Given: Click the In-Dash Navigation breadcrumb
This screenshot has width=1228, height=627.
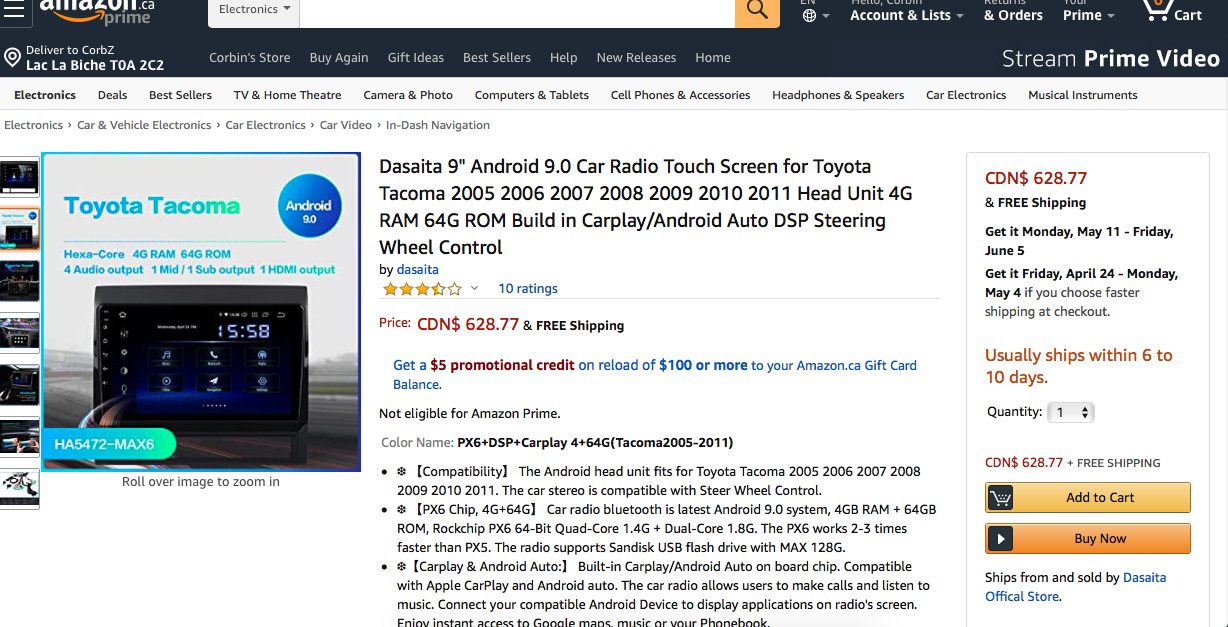Looking at the screenshot, I should (x=438, y=125).
